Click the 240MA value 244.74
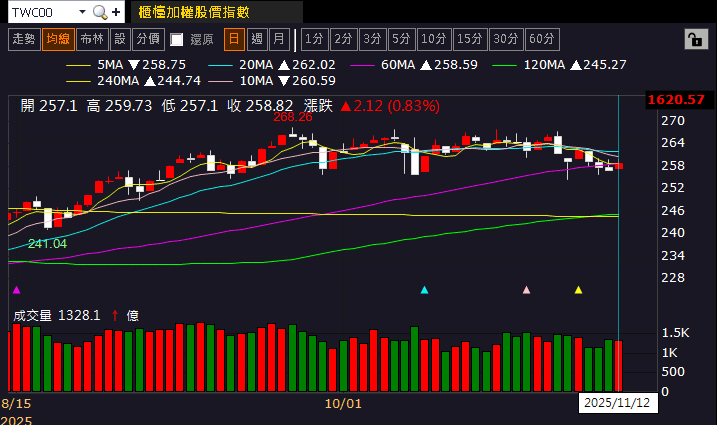Screen dimensions: 717x425 (x=179, y=81)
